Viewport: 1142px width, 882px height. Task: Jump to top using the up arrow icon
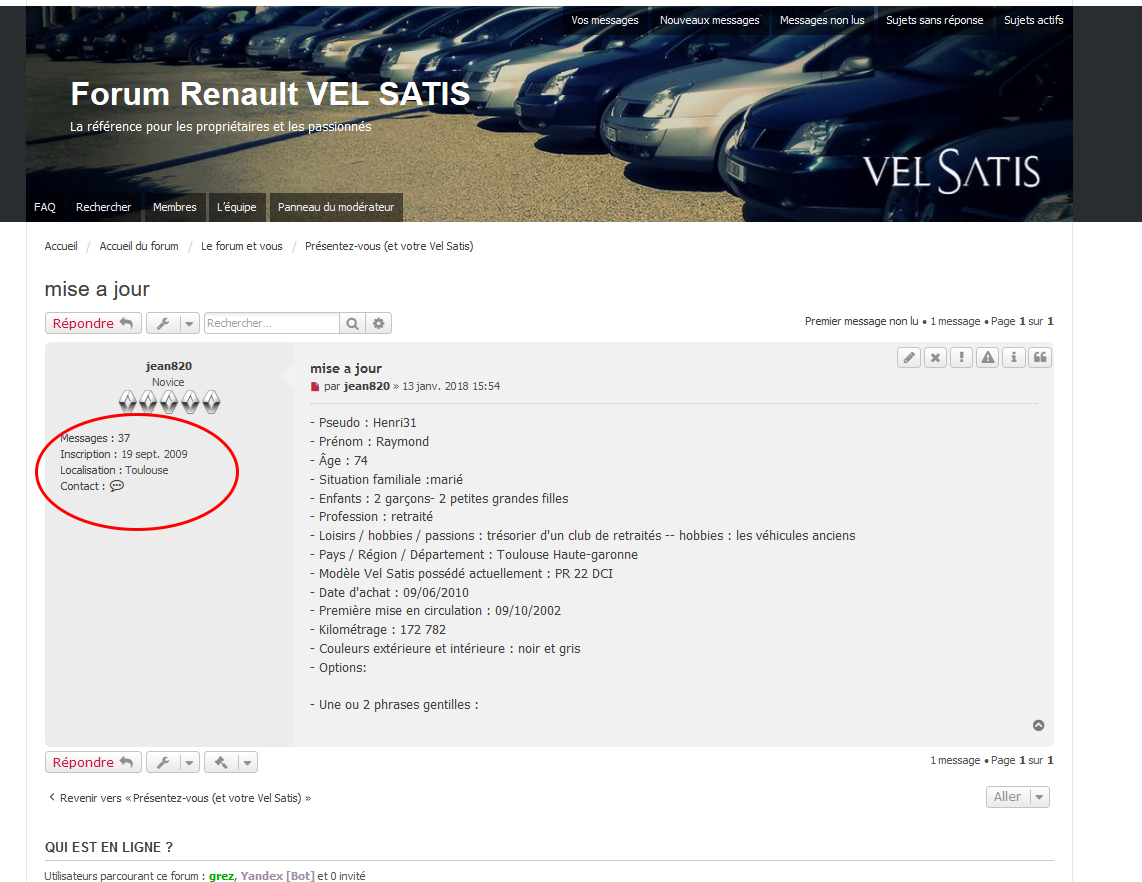tap(1038, 726)
